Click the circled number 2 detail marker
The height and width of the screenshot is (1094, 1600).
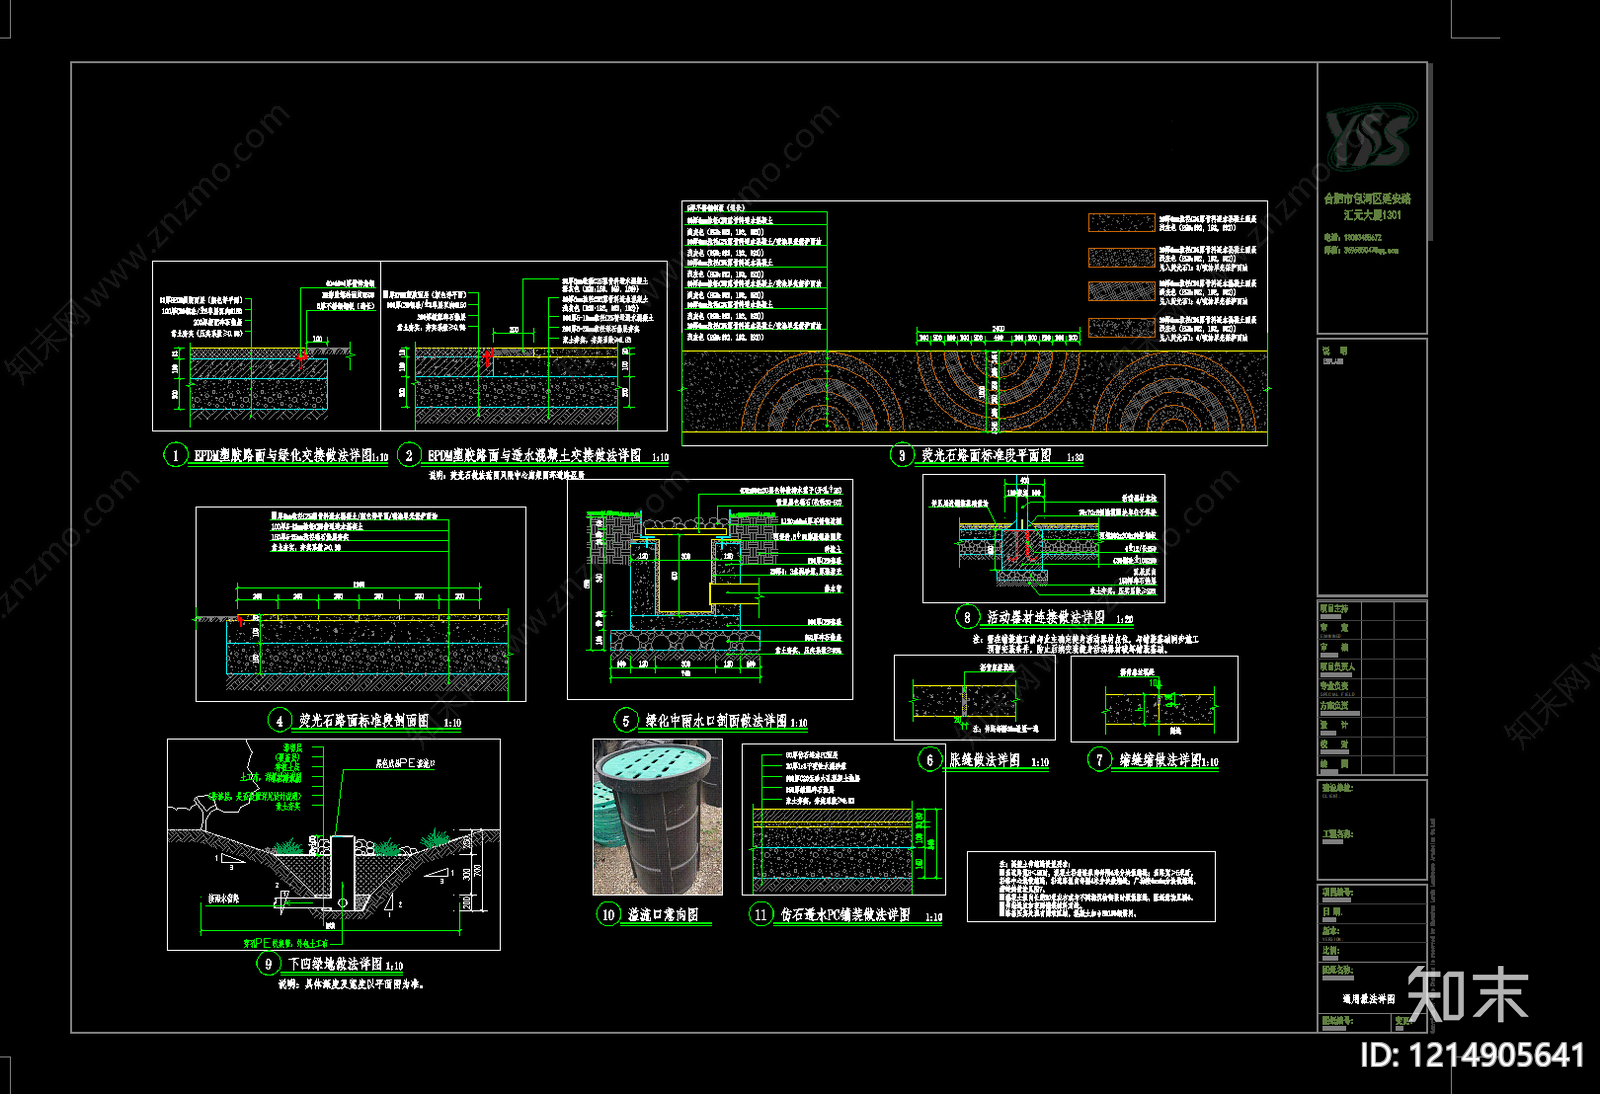tap(409, 455)
